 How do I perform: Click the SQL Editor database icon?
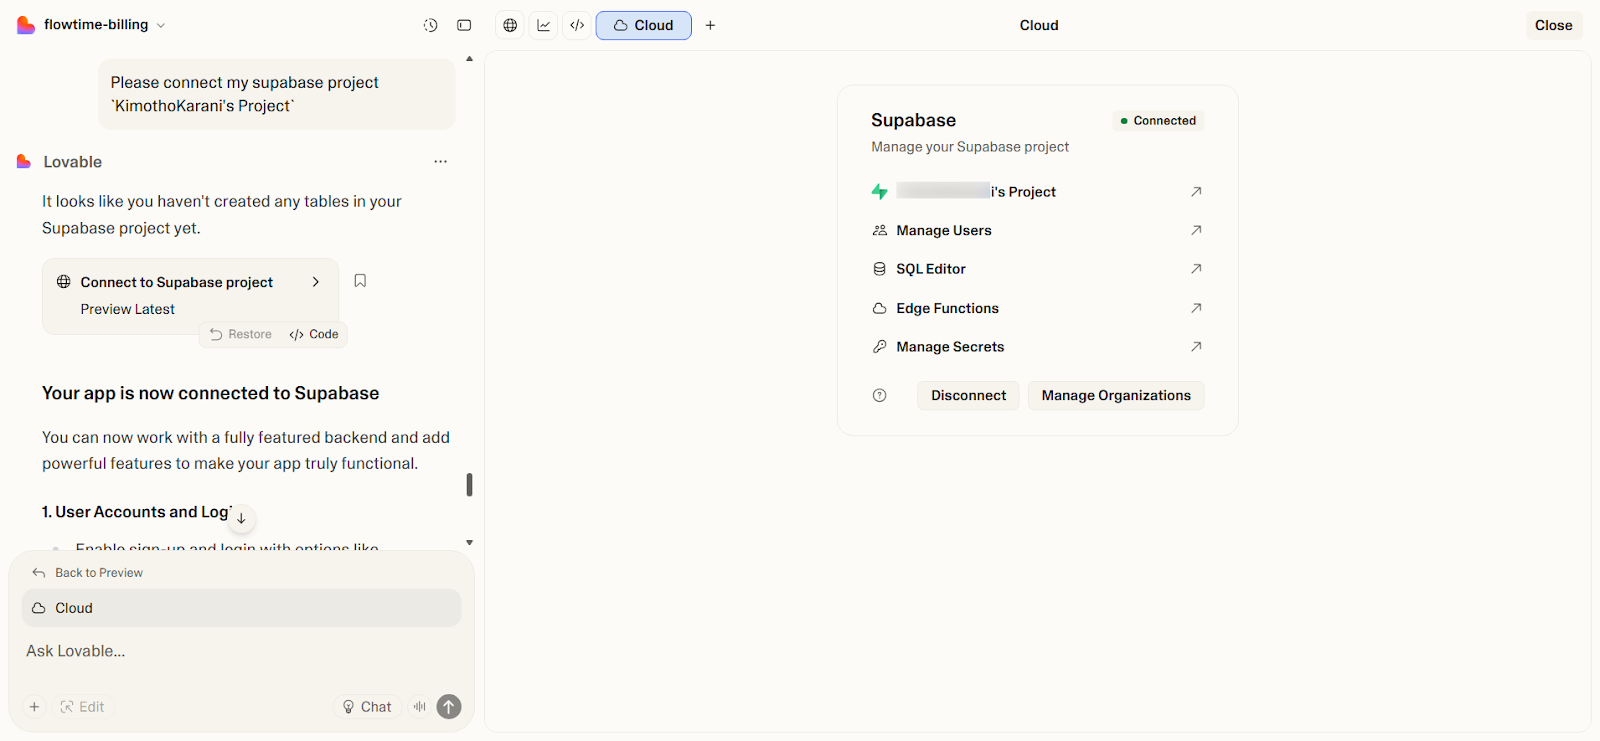pyautogui.click(x=880, y=269)
